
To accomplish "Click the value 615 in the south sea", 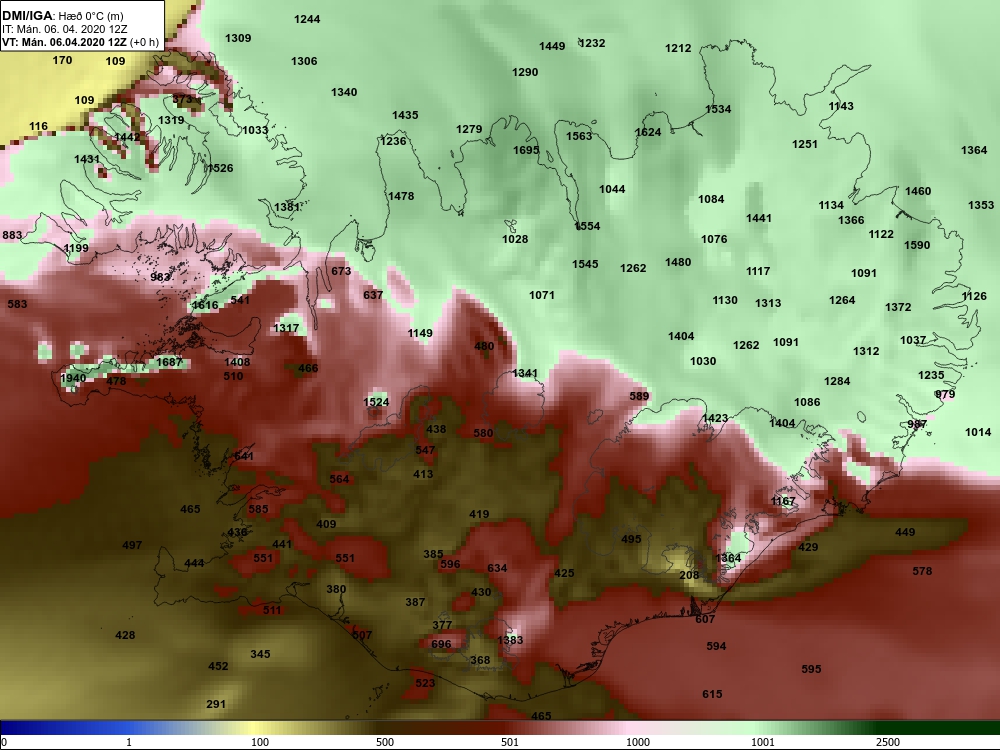I will pos(712,694).
